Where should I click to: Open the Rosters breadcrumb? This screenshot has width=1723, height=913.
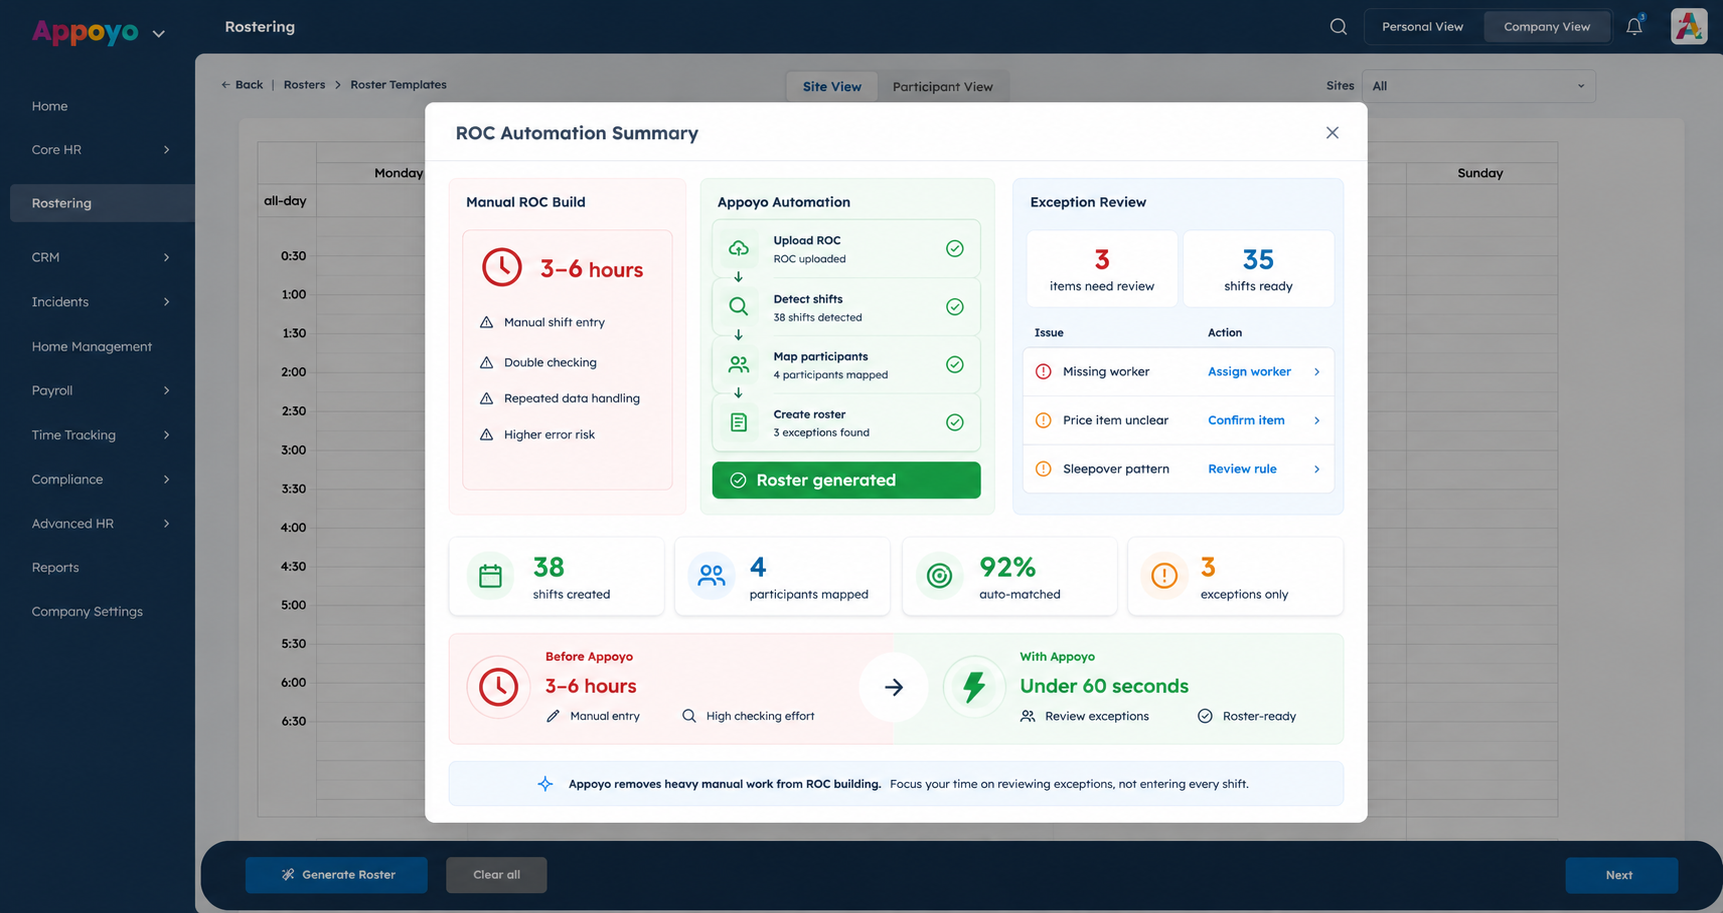coord(304,85)
